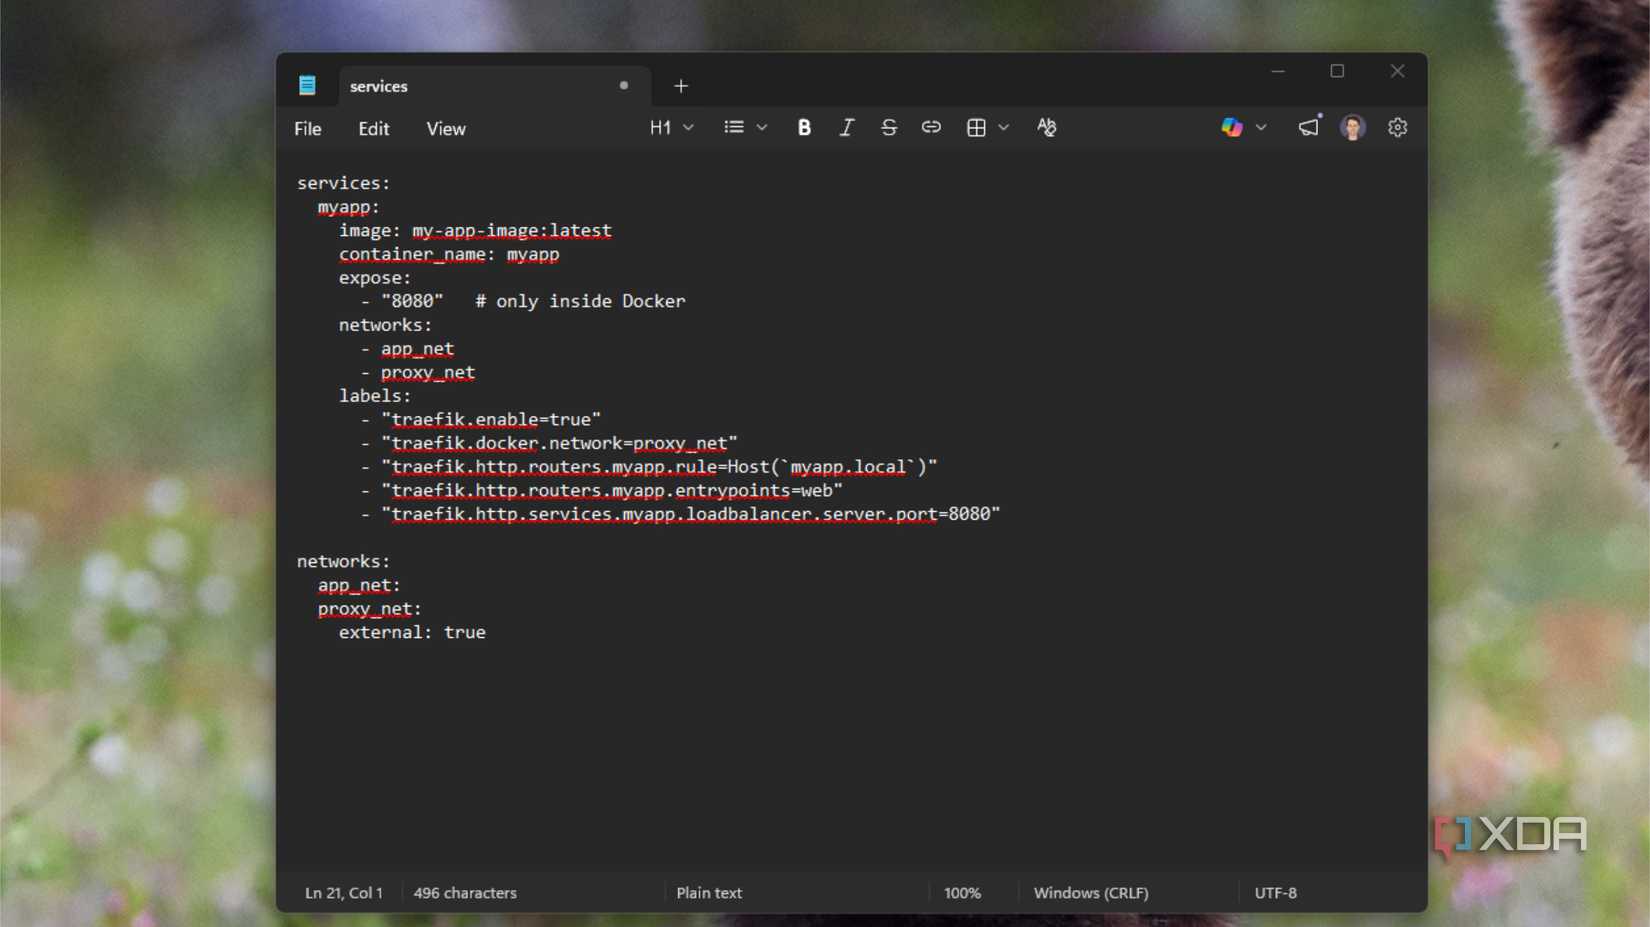Open the Copilot icon

1232,128
